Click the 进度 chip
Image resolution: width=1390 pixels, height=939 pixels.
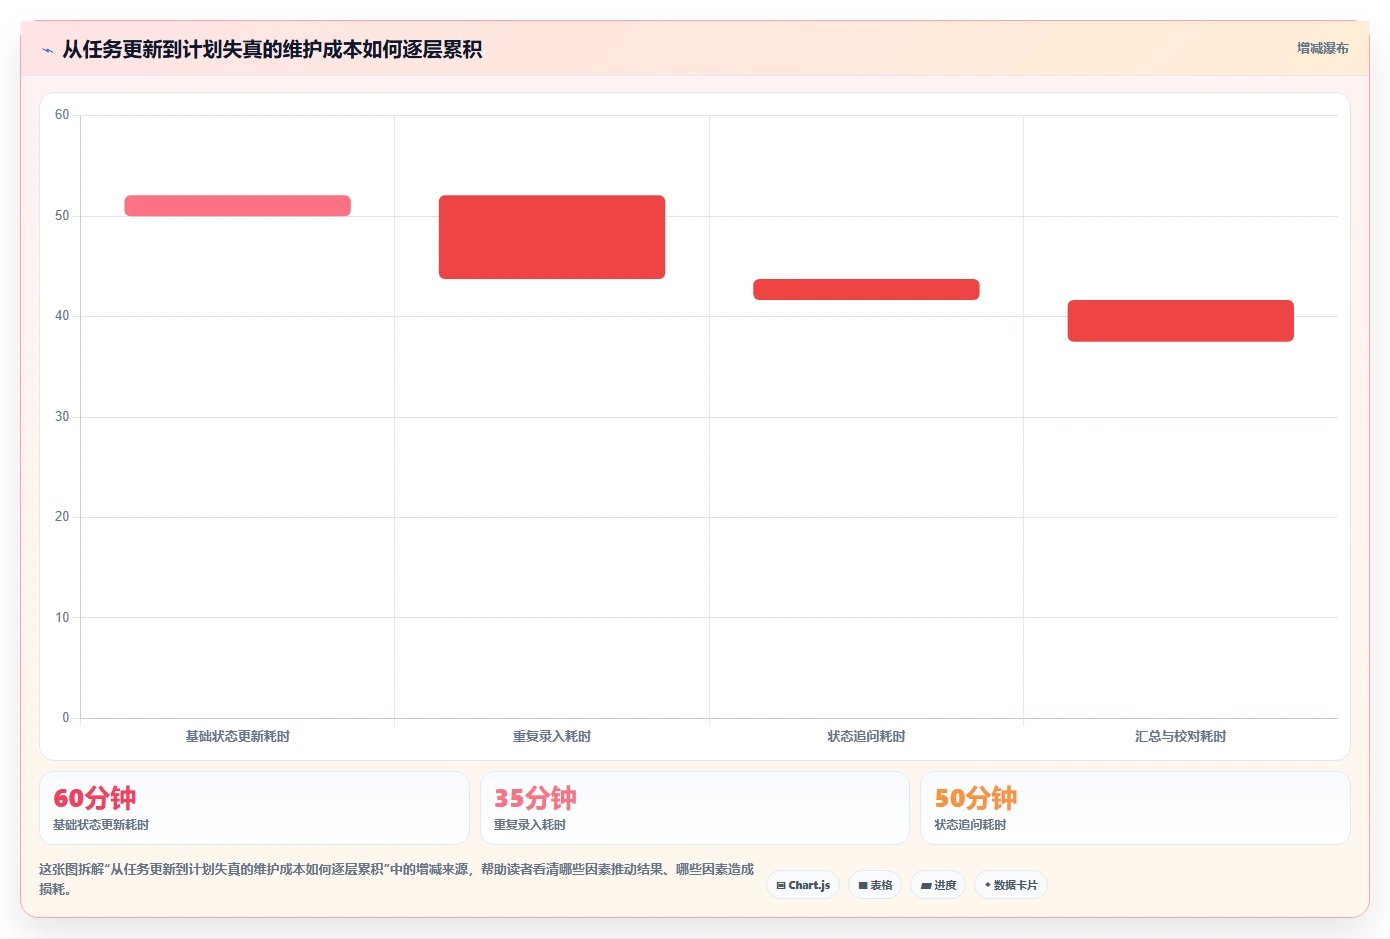[x=938, y=885]
